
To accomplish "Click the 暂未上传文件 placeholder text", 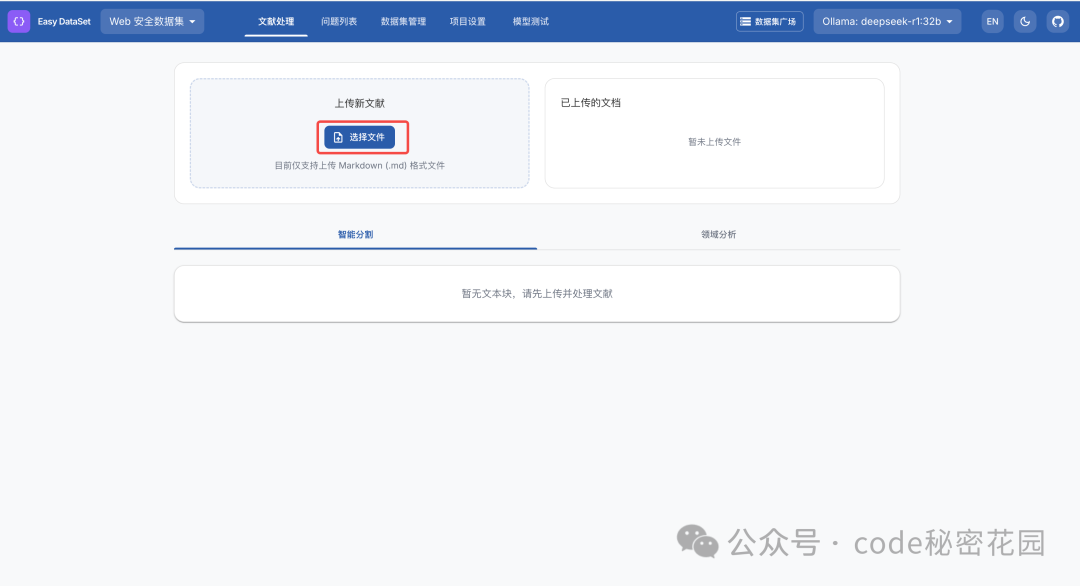I will (x=714, y=142).
